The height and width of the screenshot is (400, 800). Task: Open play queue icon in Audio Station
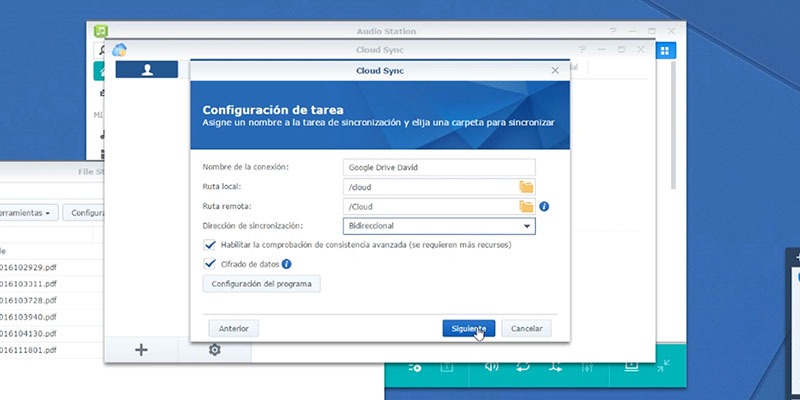[x=415, y=367]
